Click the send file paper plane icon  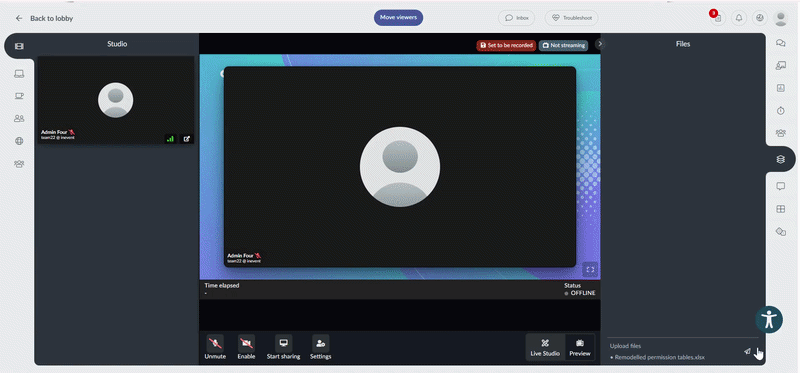(x=747, y=351)
